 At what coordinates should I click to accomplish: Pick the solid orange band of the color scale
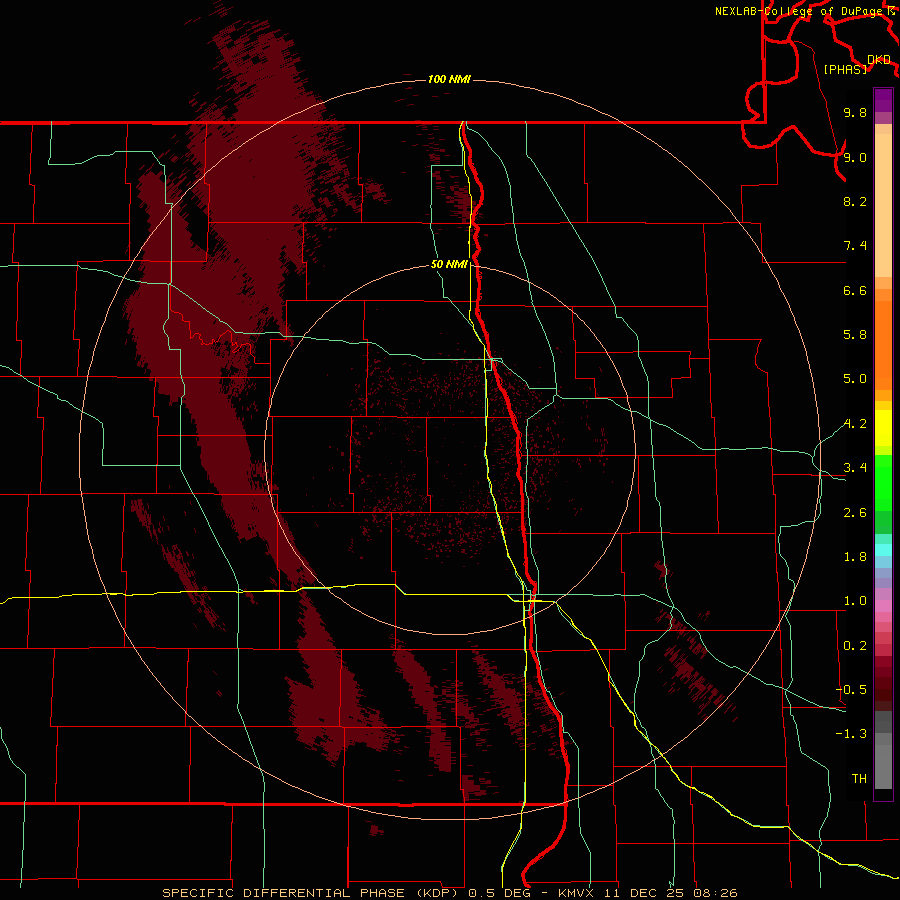(x=883, y=346)
